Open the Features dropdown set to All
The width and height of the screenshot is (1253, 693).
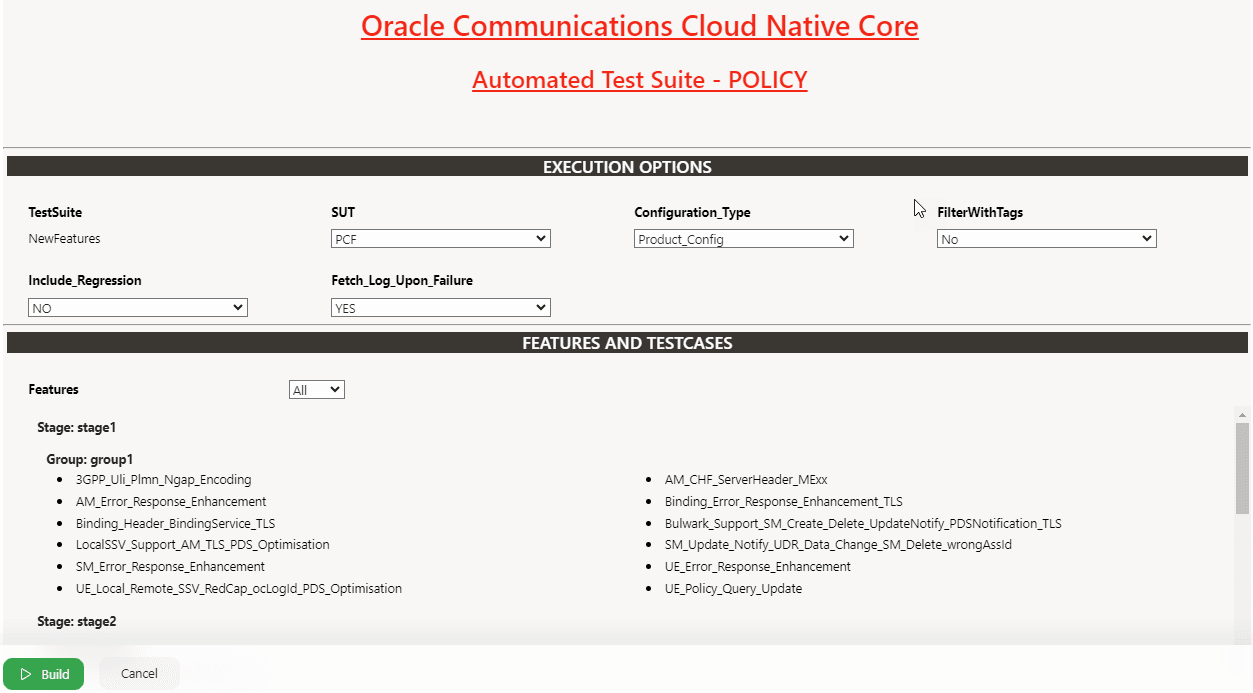[x=317, y=390]
